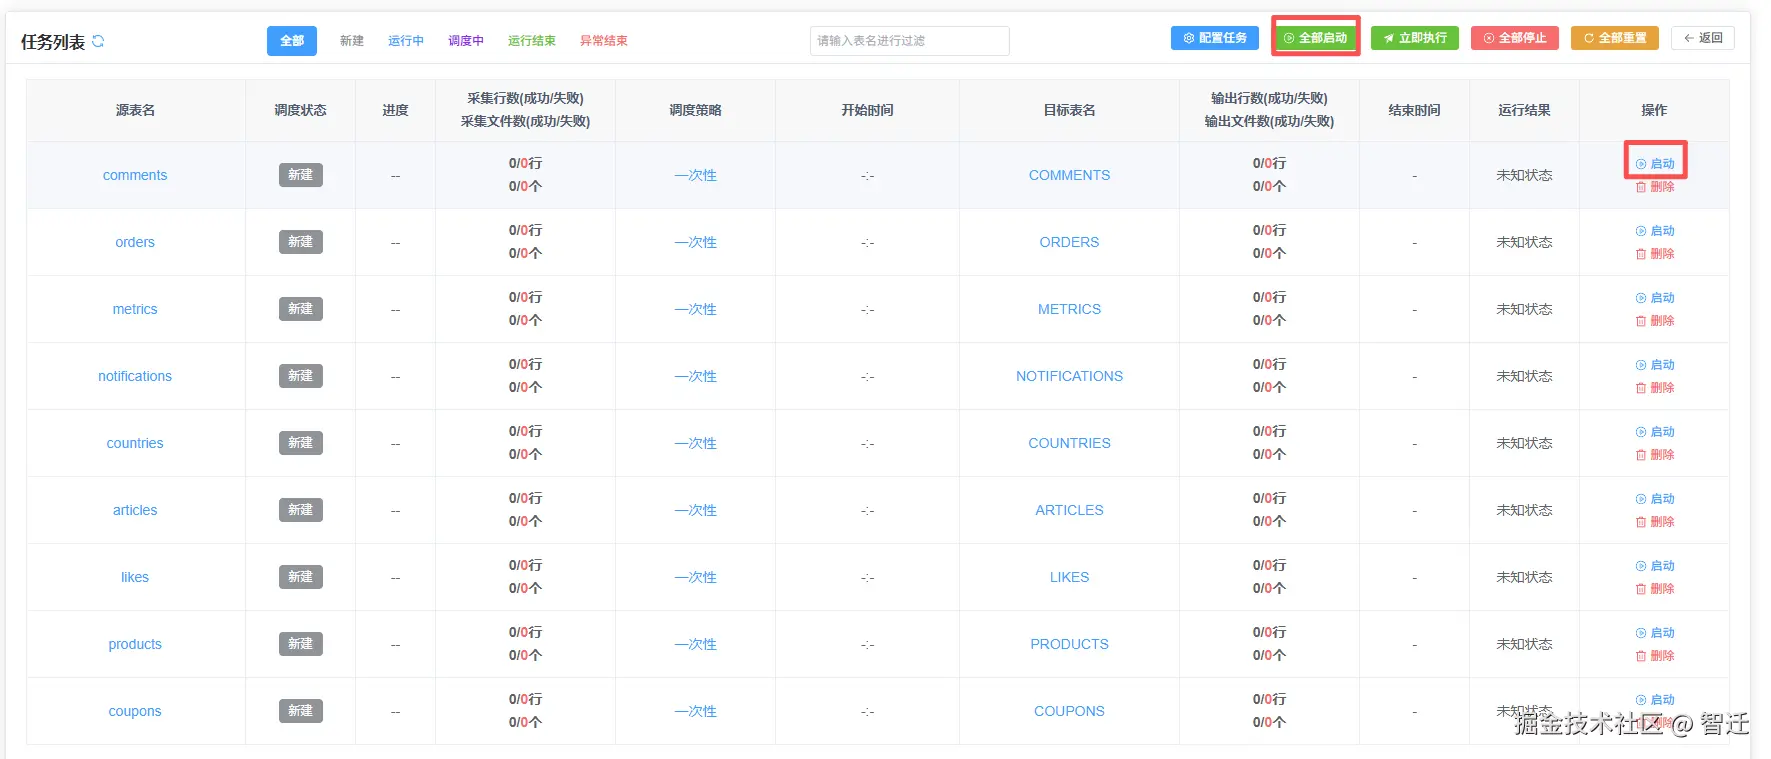The height and width of the screenshot is (759, 1771).
Task: Open target table NOTIFICATIONS
Action: (x=1069, y=376)
